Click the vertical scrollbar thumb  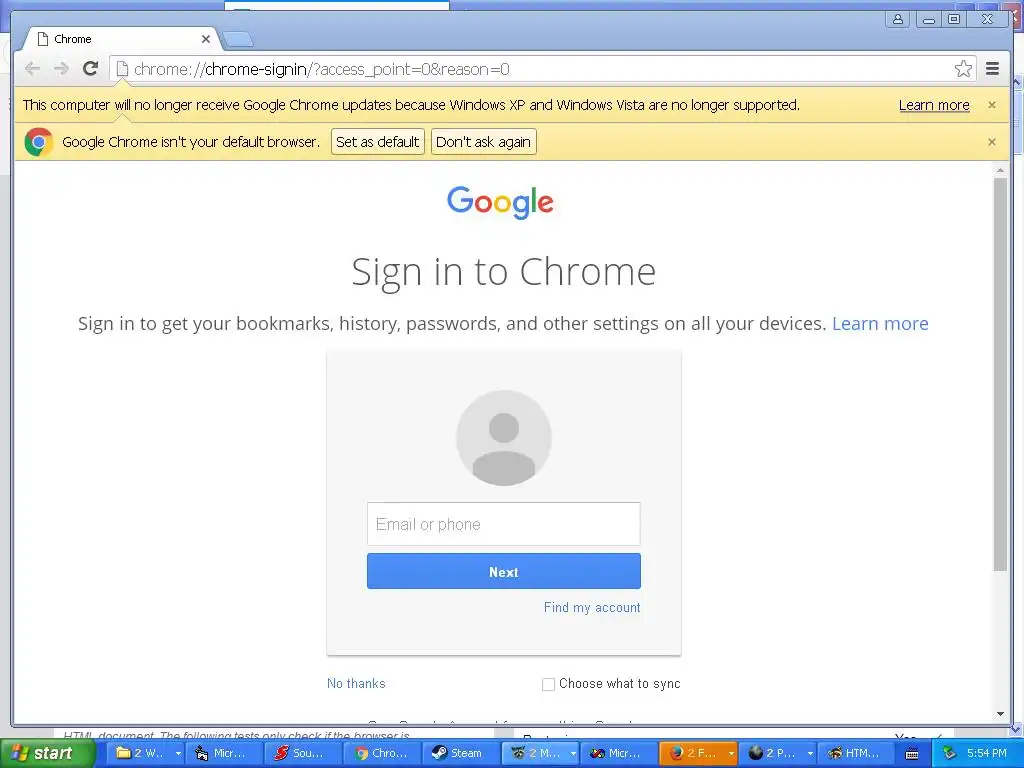coord(1000,374)
